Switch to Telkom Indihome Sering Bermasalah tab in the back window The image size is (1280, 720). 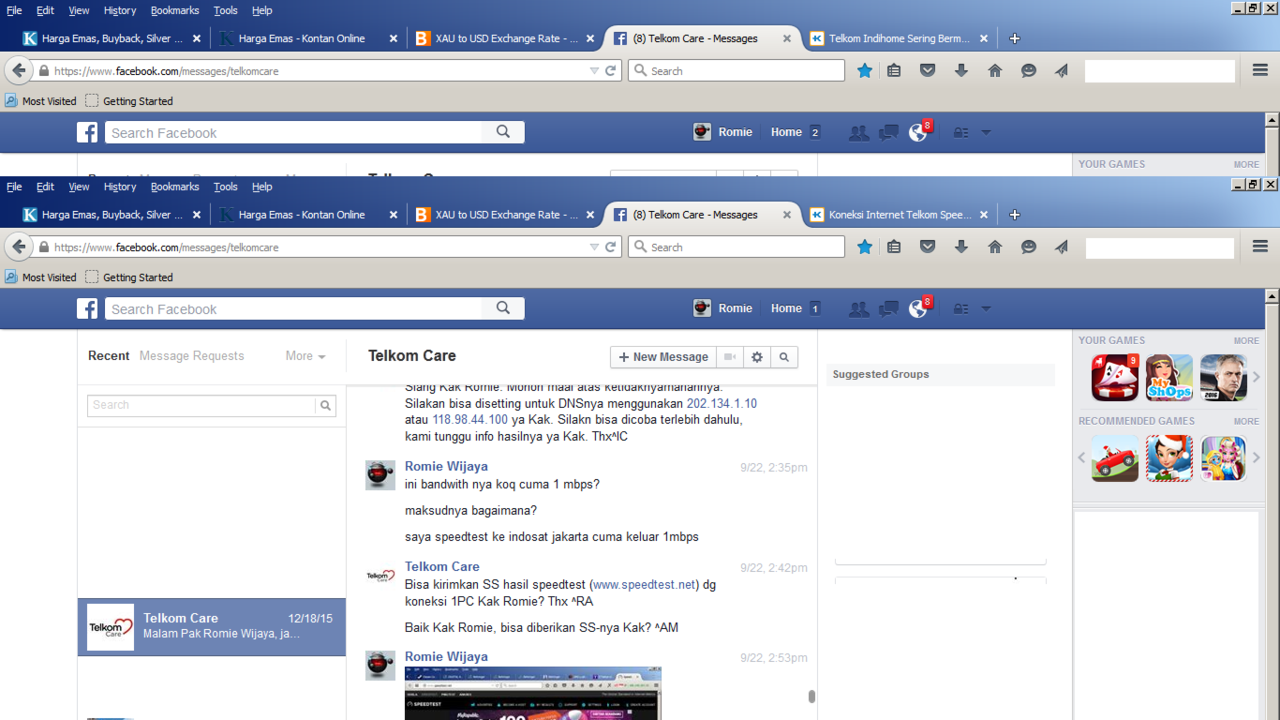pos(899,39)
